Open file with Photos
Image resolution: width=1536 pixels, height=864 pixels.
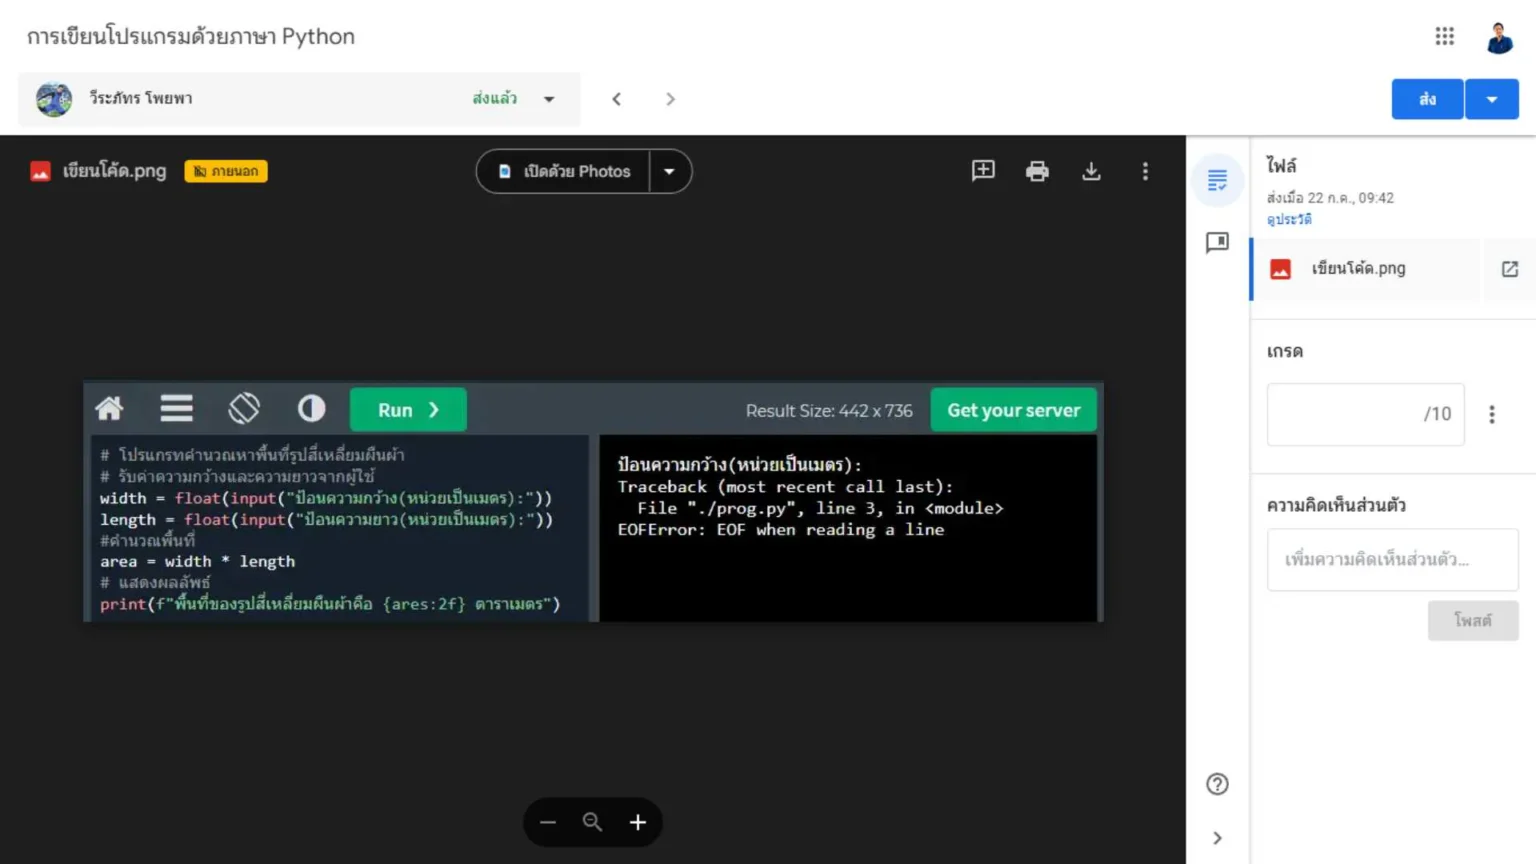coord(564,171)
